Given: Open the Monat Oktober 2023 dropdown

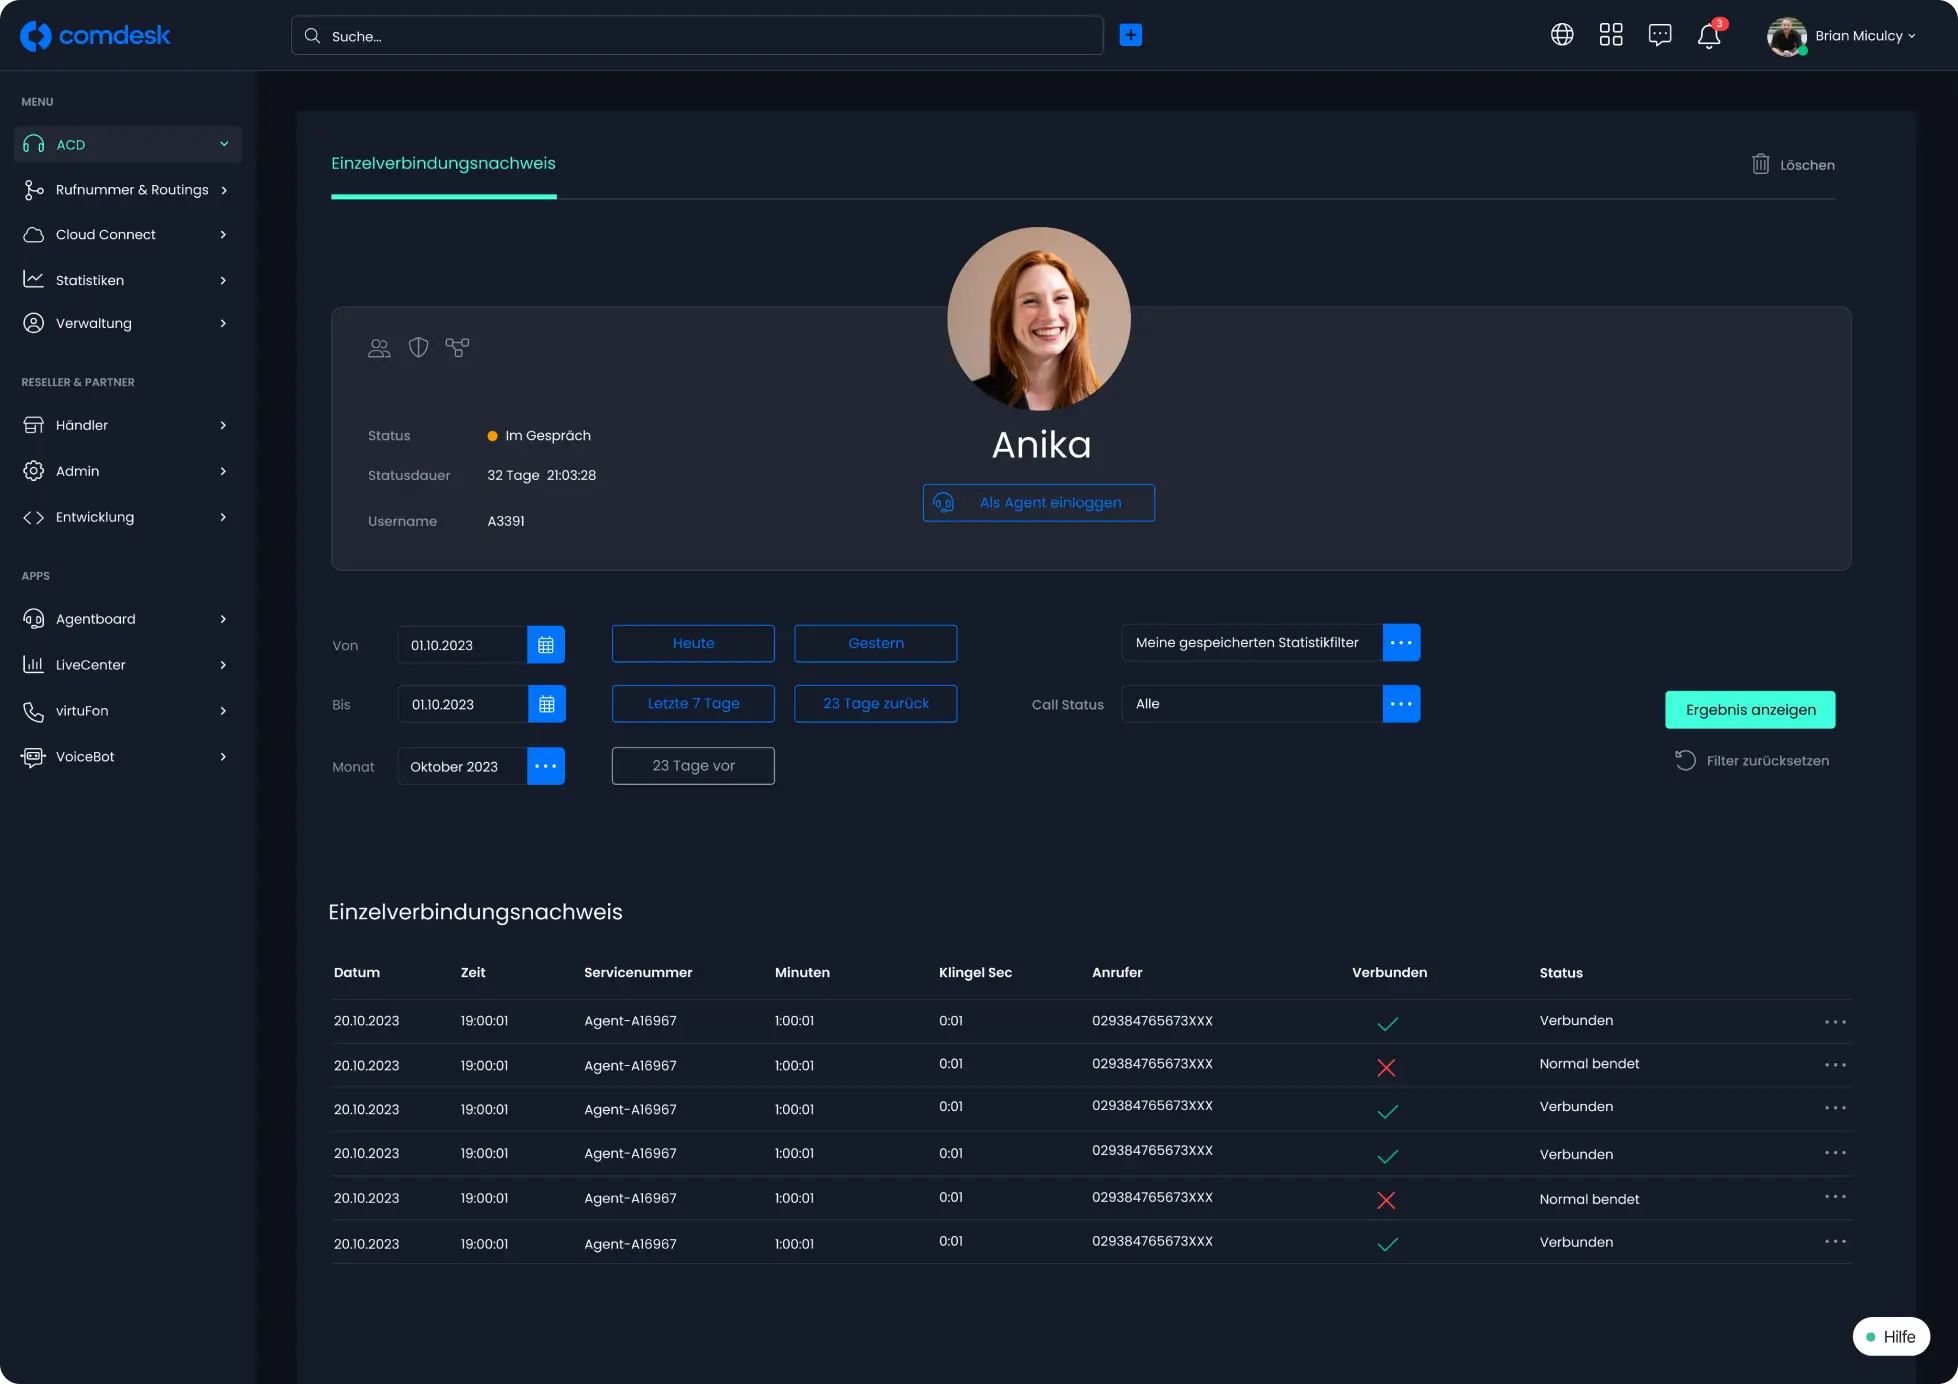Looking at the screenshot, I should (546, 766).
